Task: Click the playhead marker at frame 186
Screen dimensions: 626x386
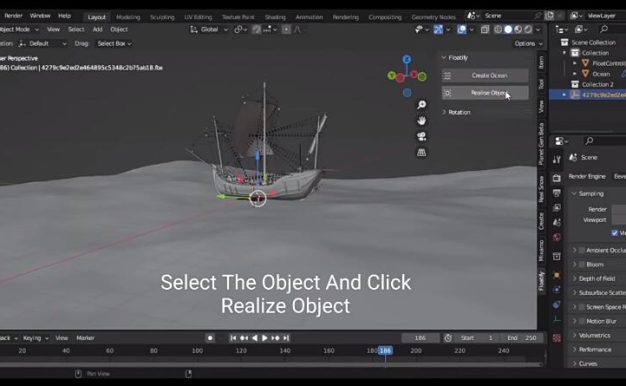Action: (x=385, y=350)
